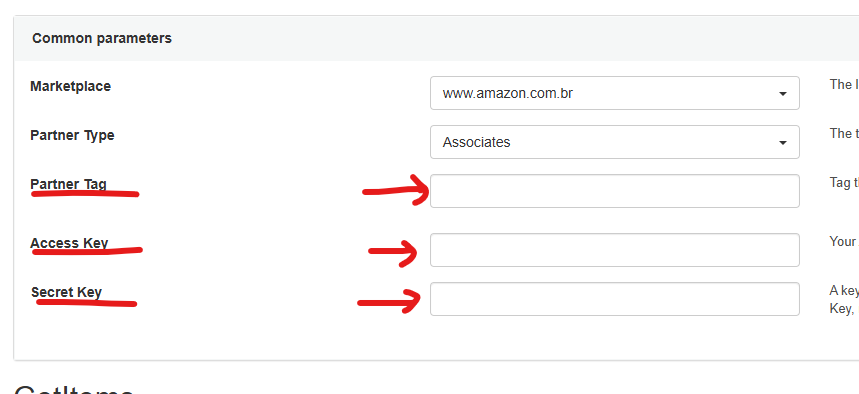Click the GetItems heading below the panel

(x=74, y=389)
